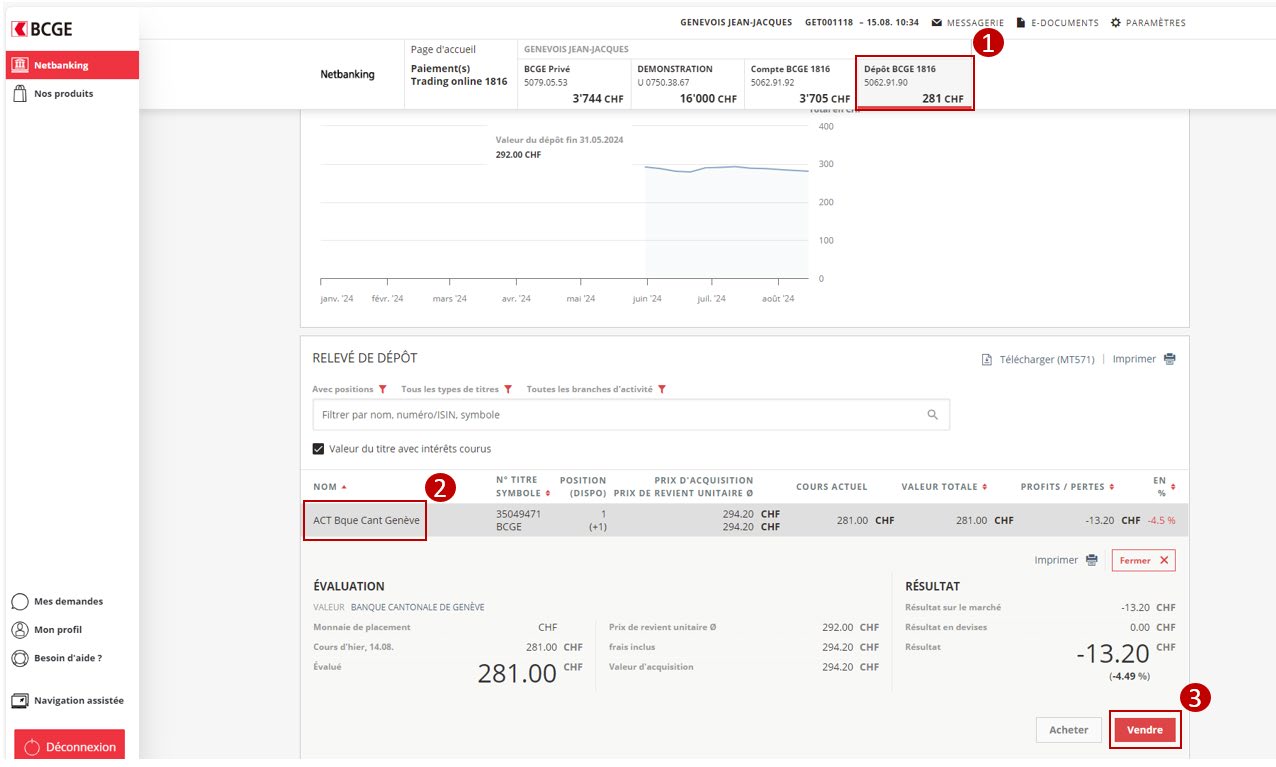
Task: Click Imprimer above the Fermer button
Action: click(1056, 560)
